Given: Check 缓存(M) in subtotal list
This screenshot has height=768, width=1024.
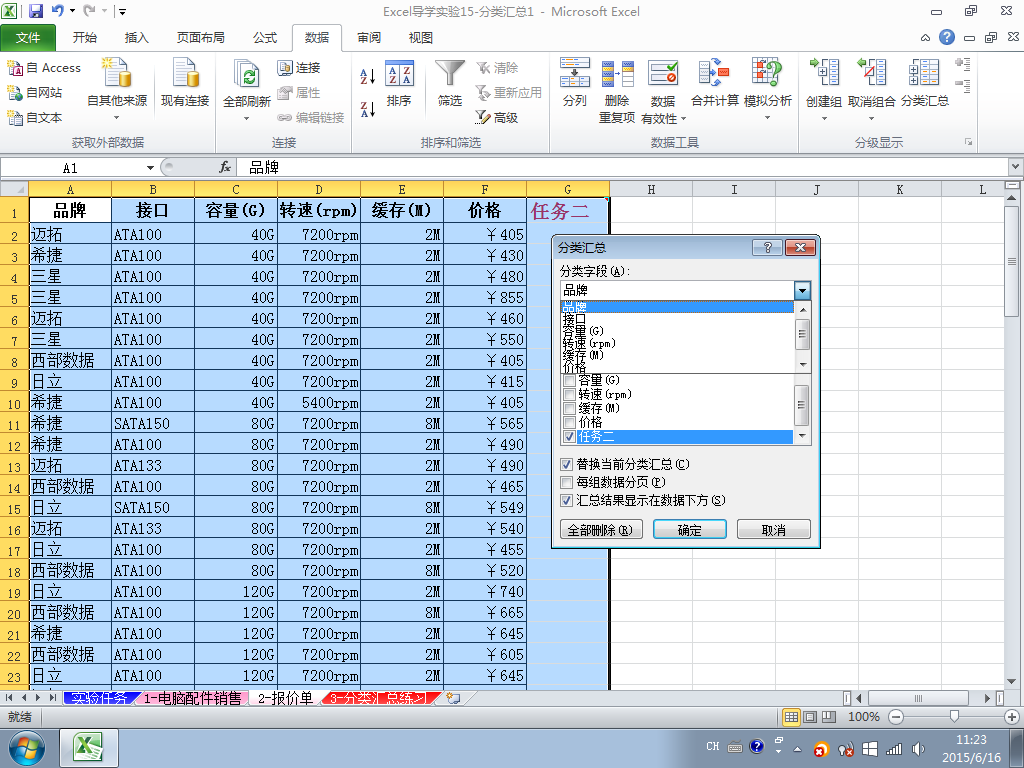Looking at the screenshot, I should (569, 409).
